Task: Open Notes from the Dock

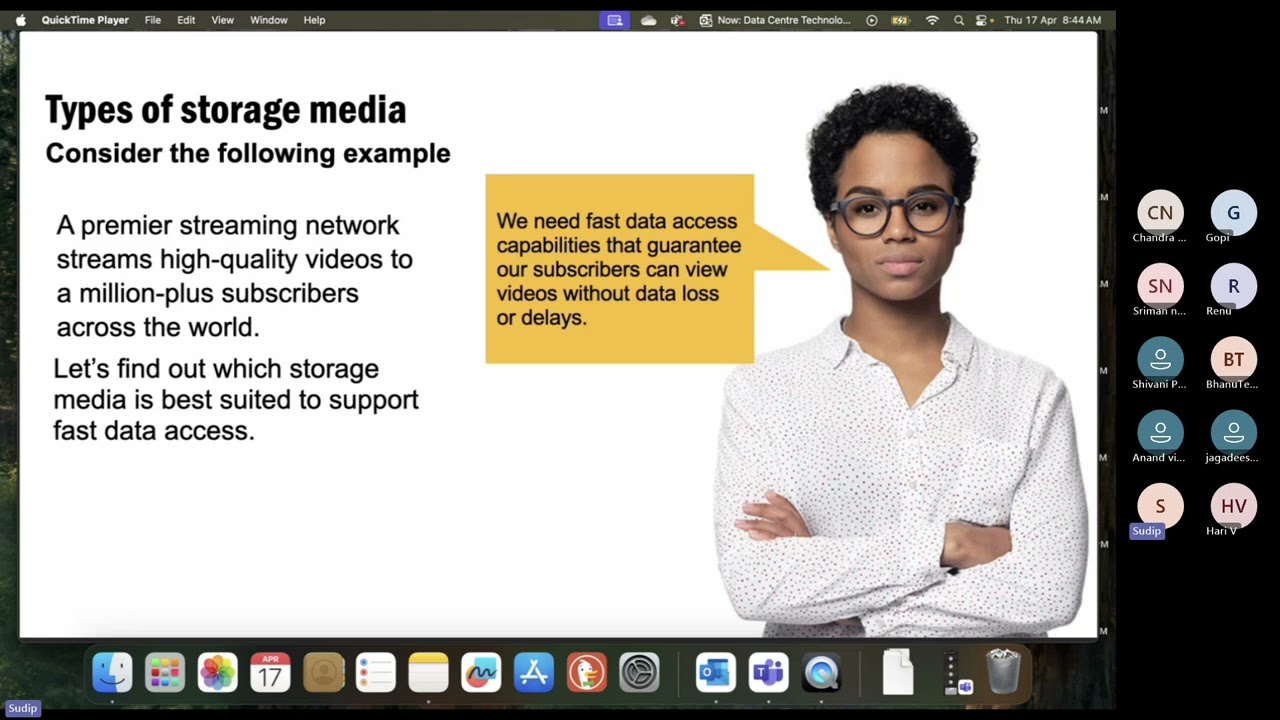Action: coord(428,672)
